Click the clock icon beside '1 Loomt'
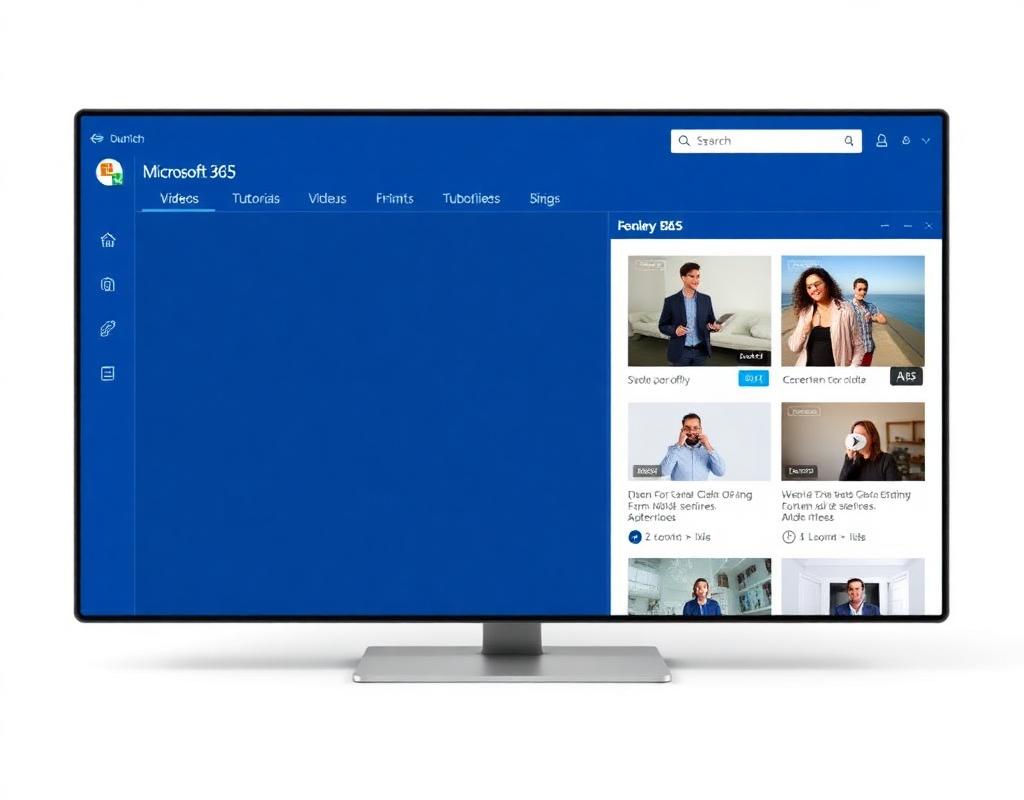Screen dimensions: 1024x800 coord(788,537)
